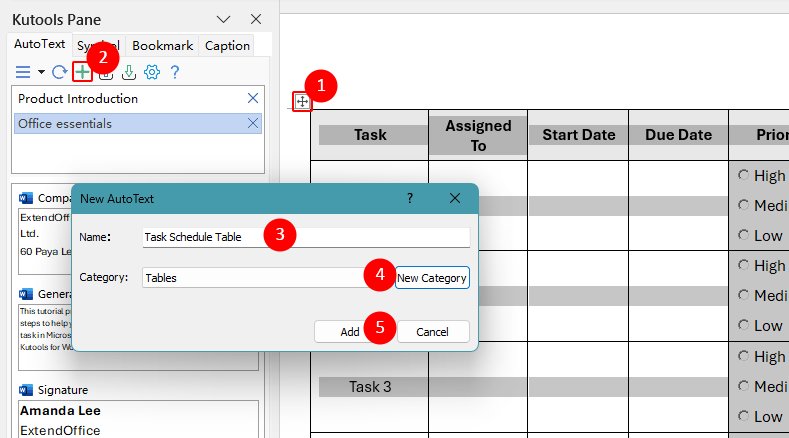Switch to the Caption tab
Viewport: 789px width, 438px height.
tap(227, 46)
